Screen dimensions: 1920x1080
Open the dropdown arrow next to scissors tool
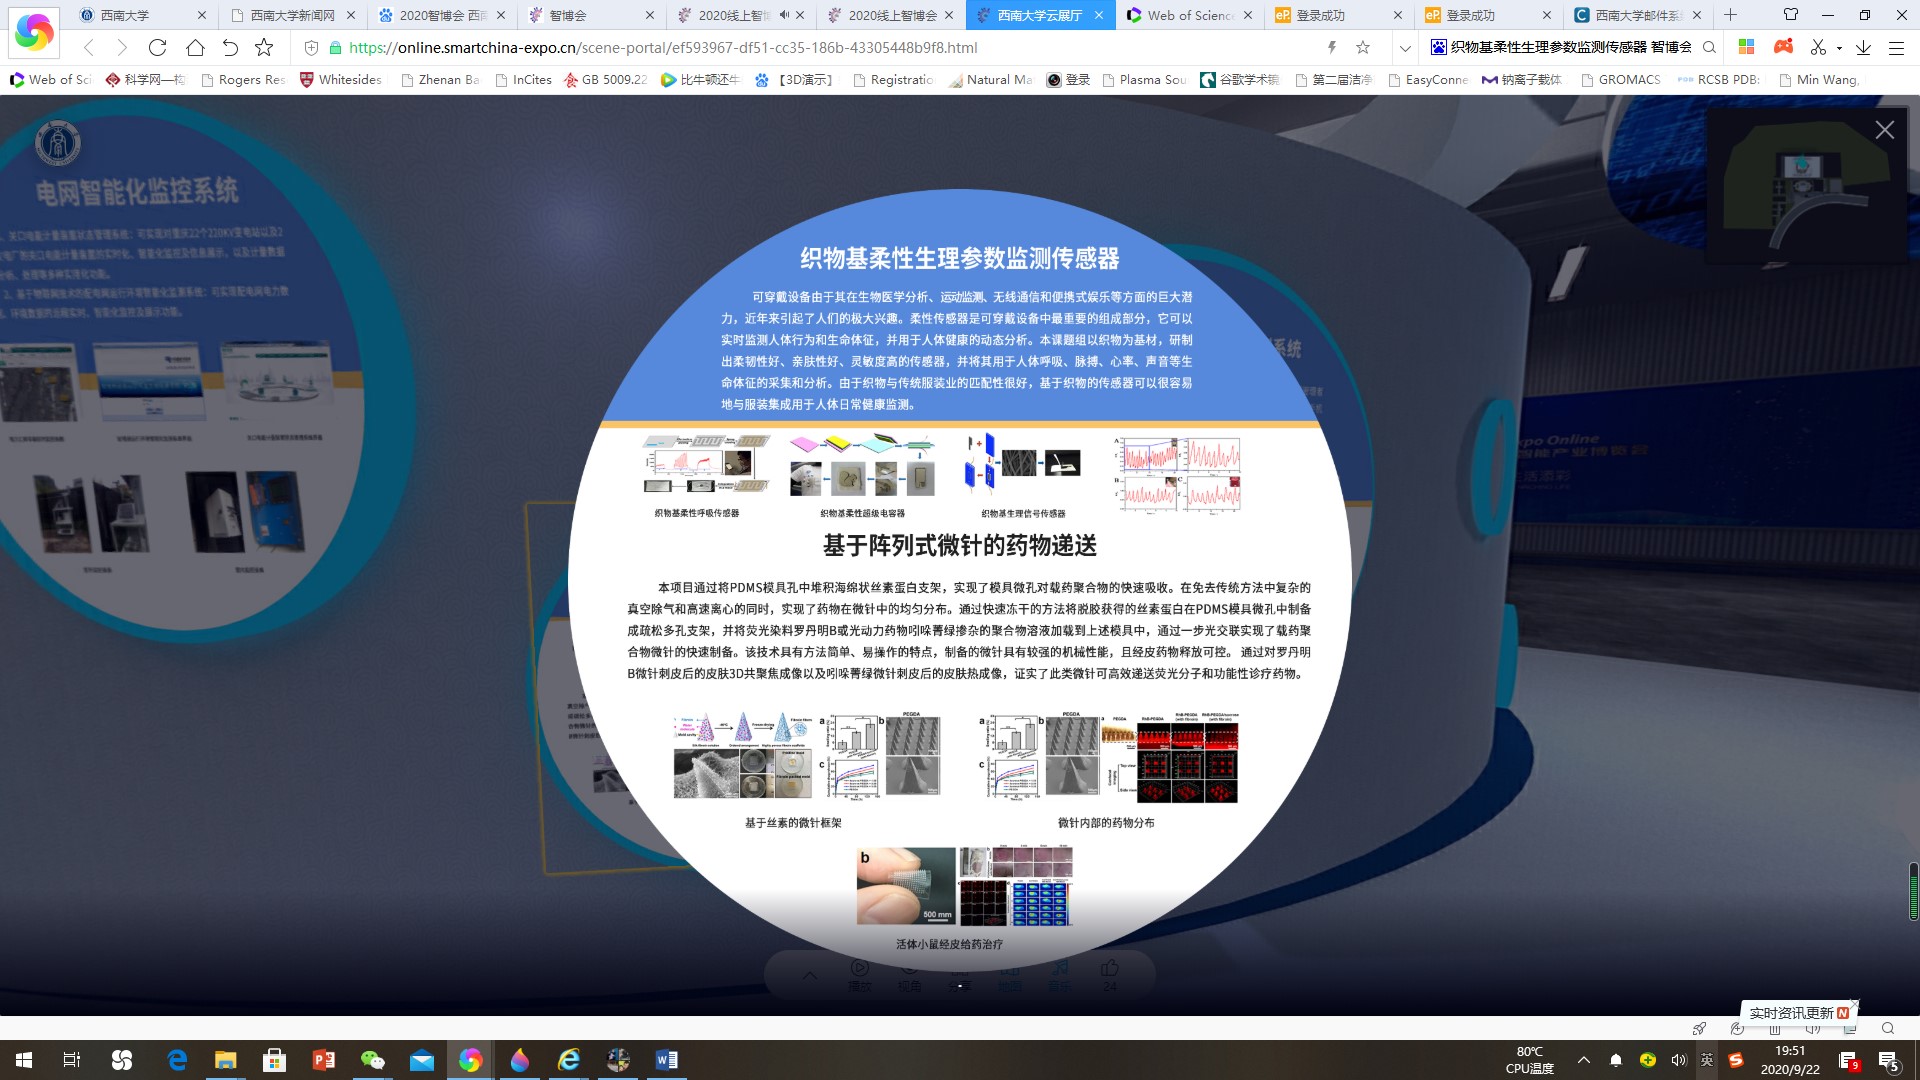(1839, 48)
